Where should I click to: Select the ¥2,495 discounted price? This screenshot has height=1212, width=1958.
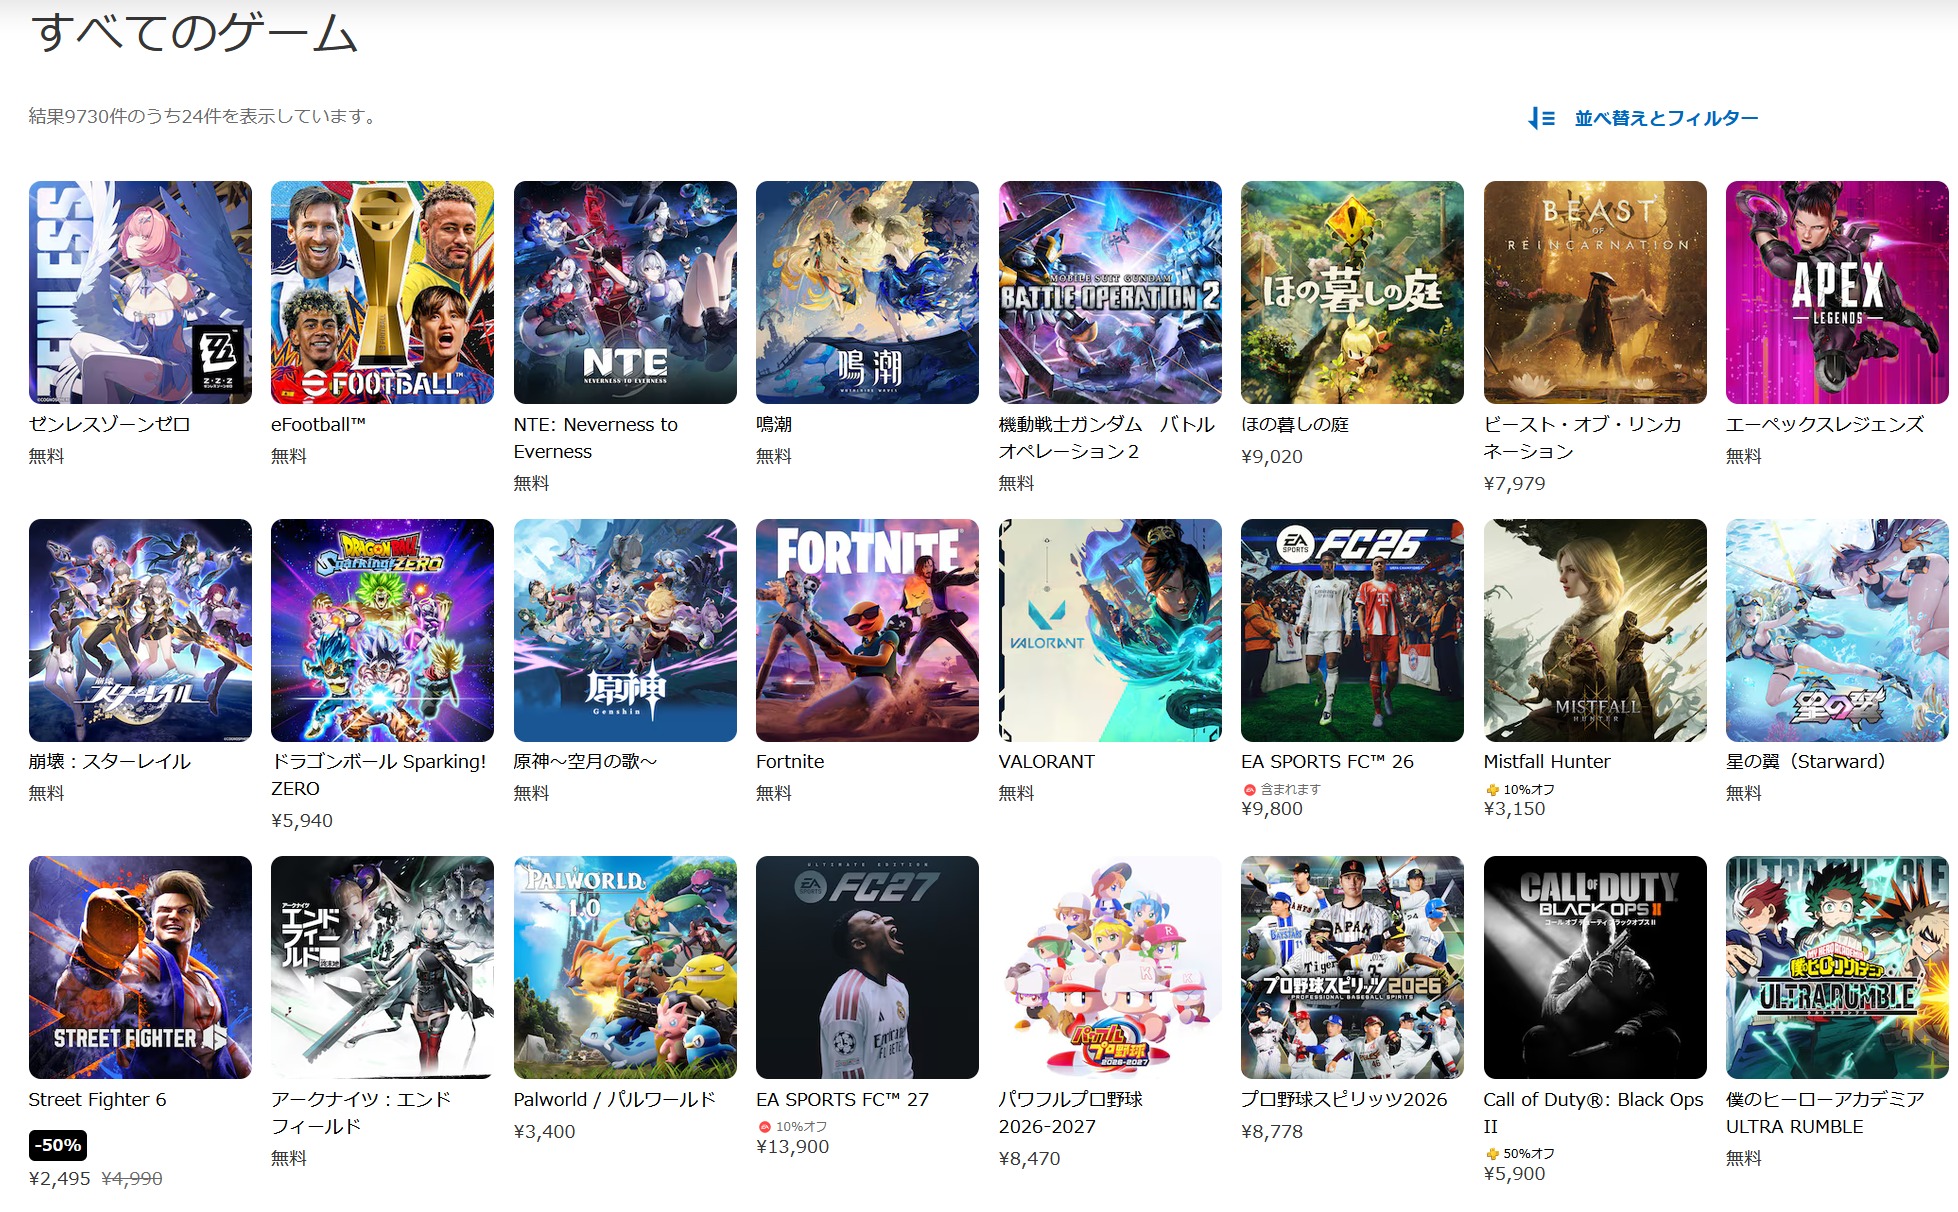tap(60, 1178)
